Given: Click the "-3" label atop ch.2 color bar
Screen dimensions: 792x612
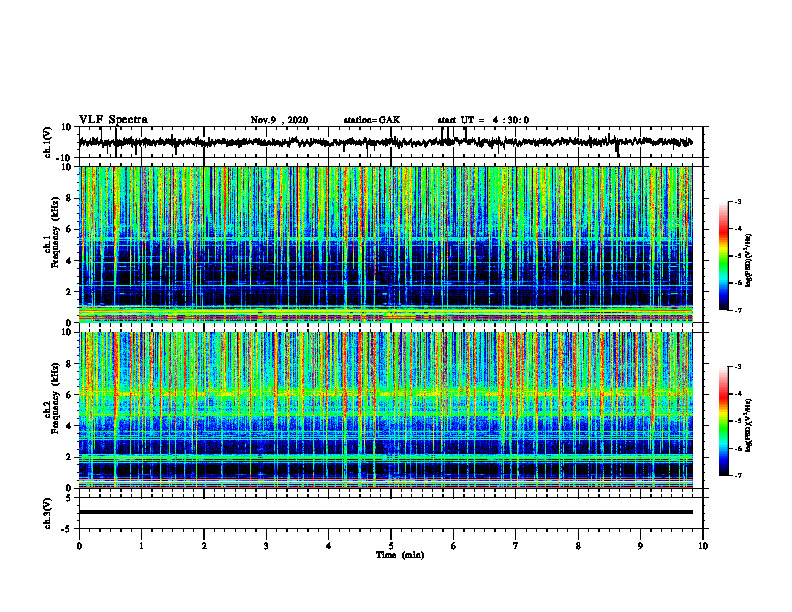Looking at the screenshot, I should (737, 367).
